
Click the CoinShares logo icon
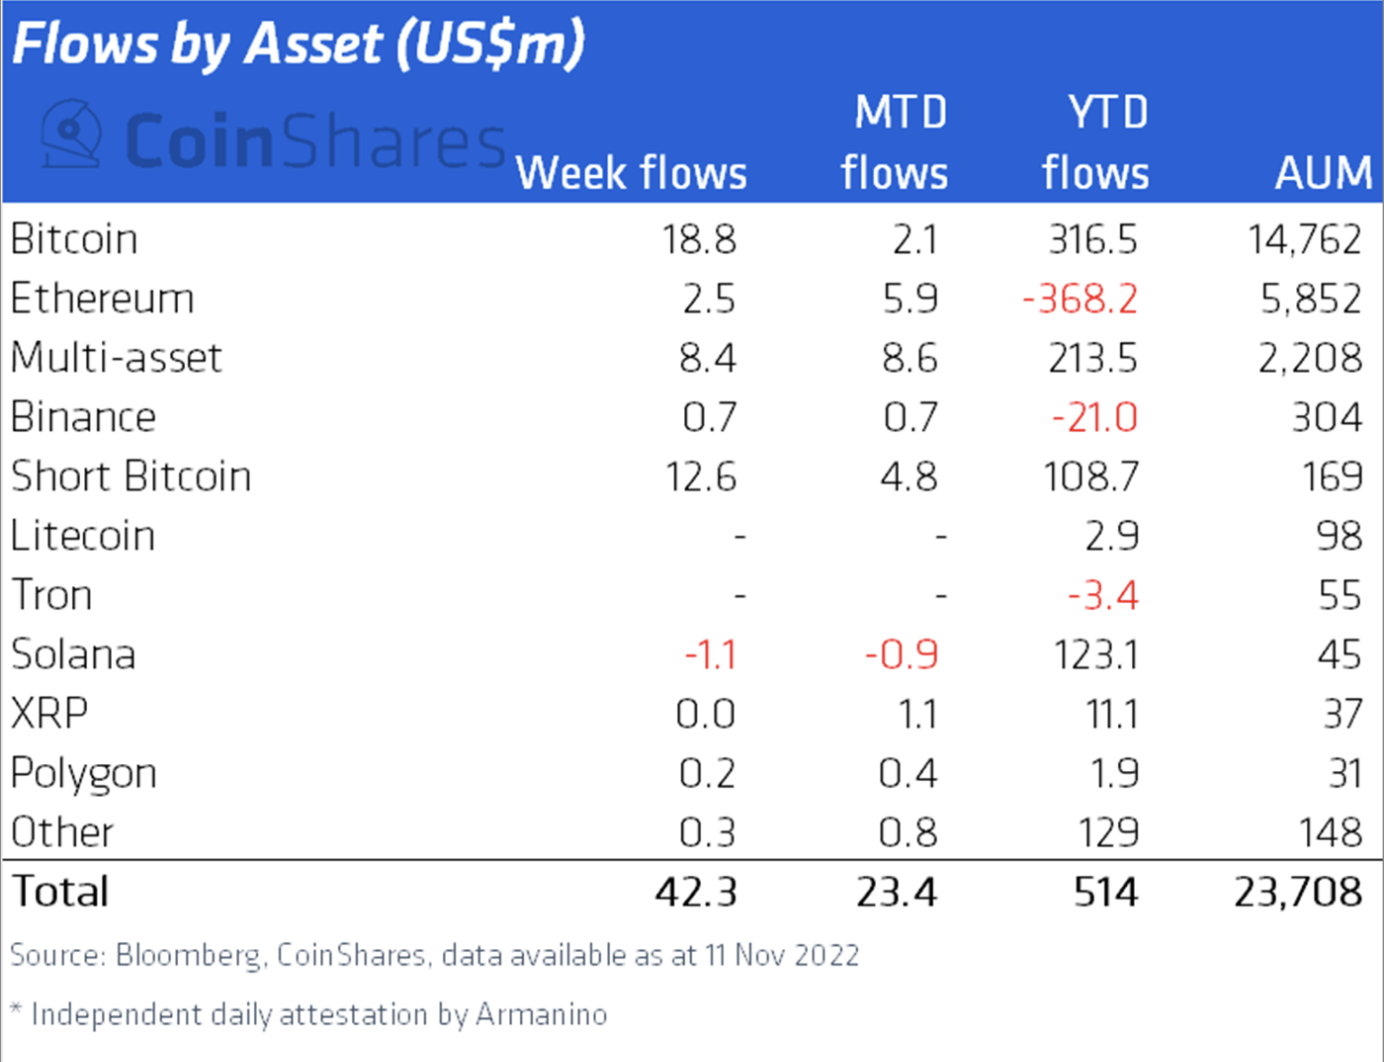(x=71, y=133)
